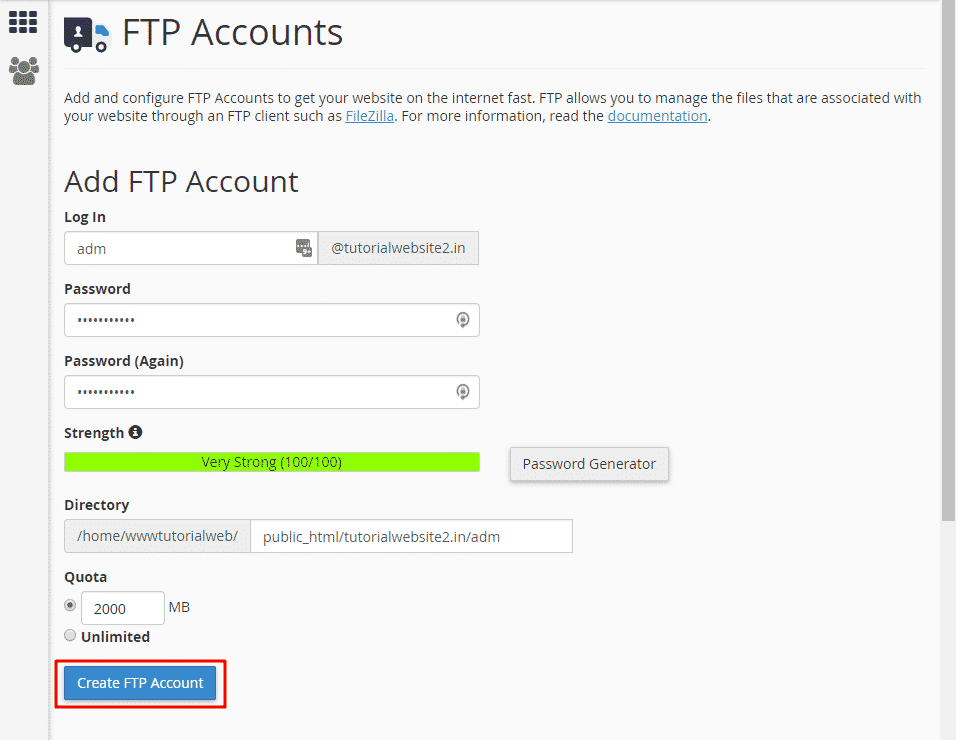This screenshot has height=740, width=956.
Task: Click the @tutorialwebsite2.in domain label
Action: coord(398,247)
